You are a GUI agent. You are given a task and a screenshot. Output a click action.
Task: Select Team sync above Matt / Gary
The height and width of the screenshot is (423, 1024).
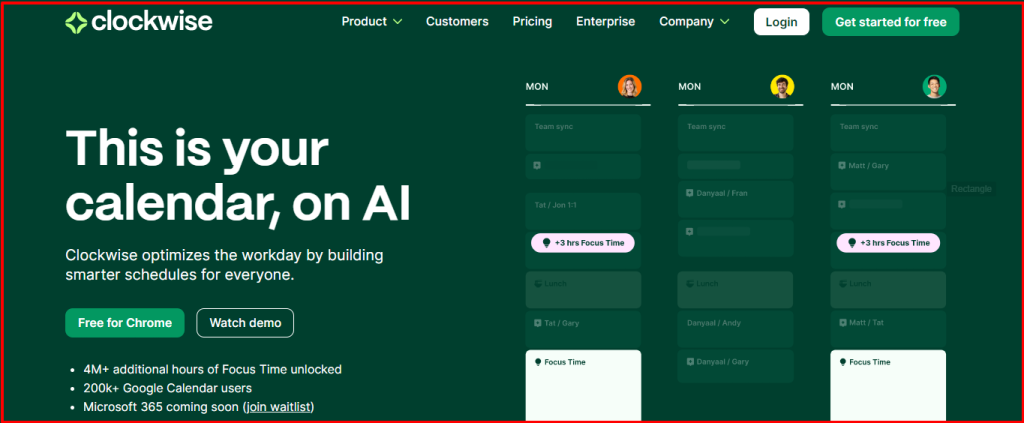click(x=888, y=133)
